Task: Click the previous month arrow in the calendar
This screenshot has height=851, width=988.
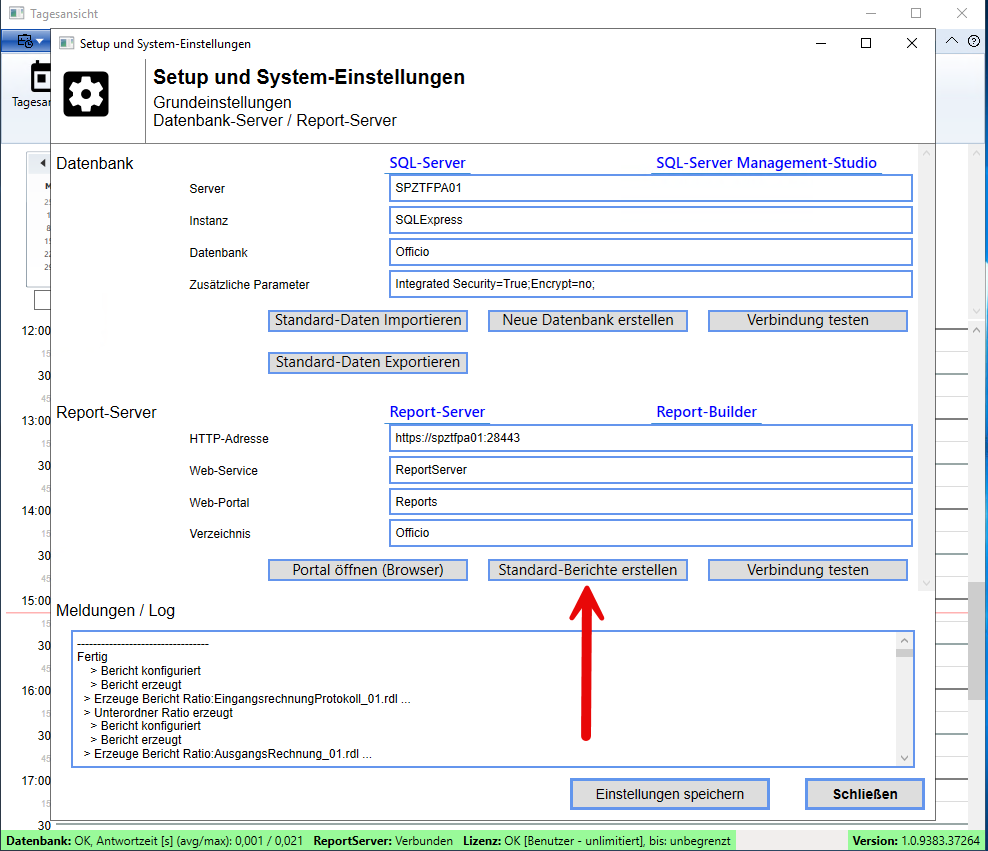Action: 43,163
